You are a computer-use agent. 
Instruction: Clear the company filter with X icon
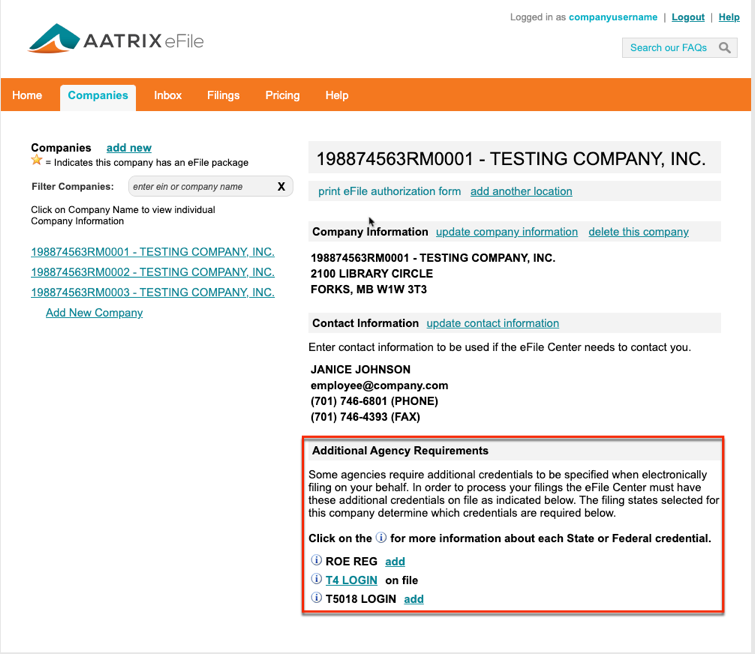pyautogui.click(x=281, y=186)
